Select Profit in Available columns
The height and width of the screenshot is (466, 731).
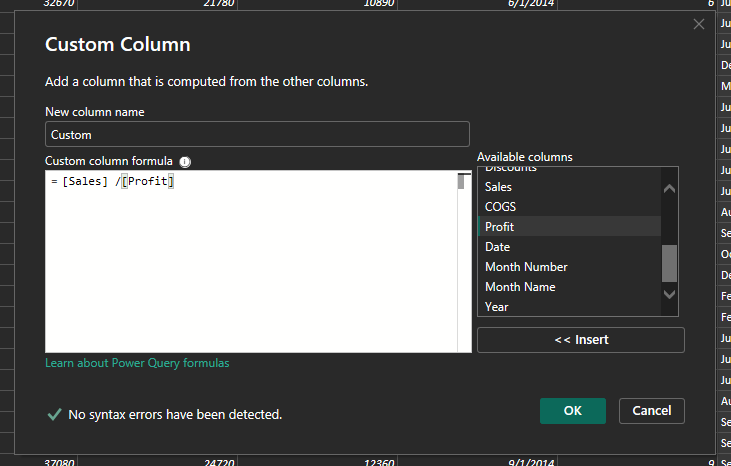click(x=569, y=227)
